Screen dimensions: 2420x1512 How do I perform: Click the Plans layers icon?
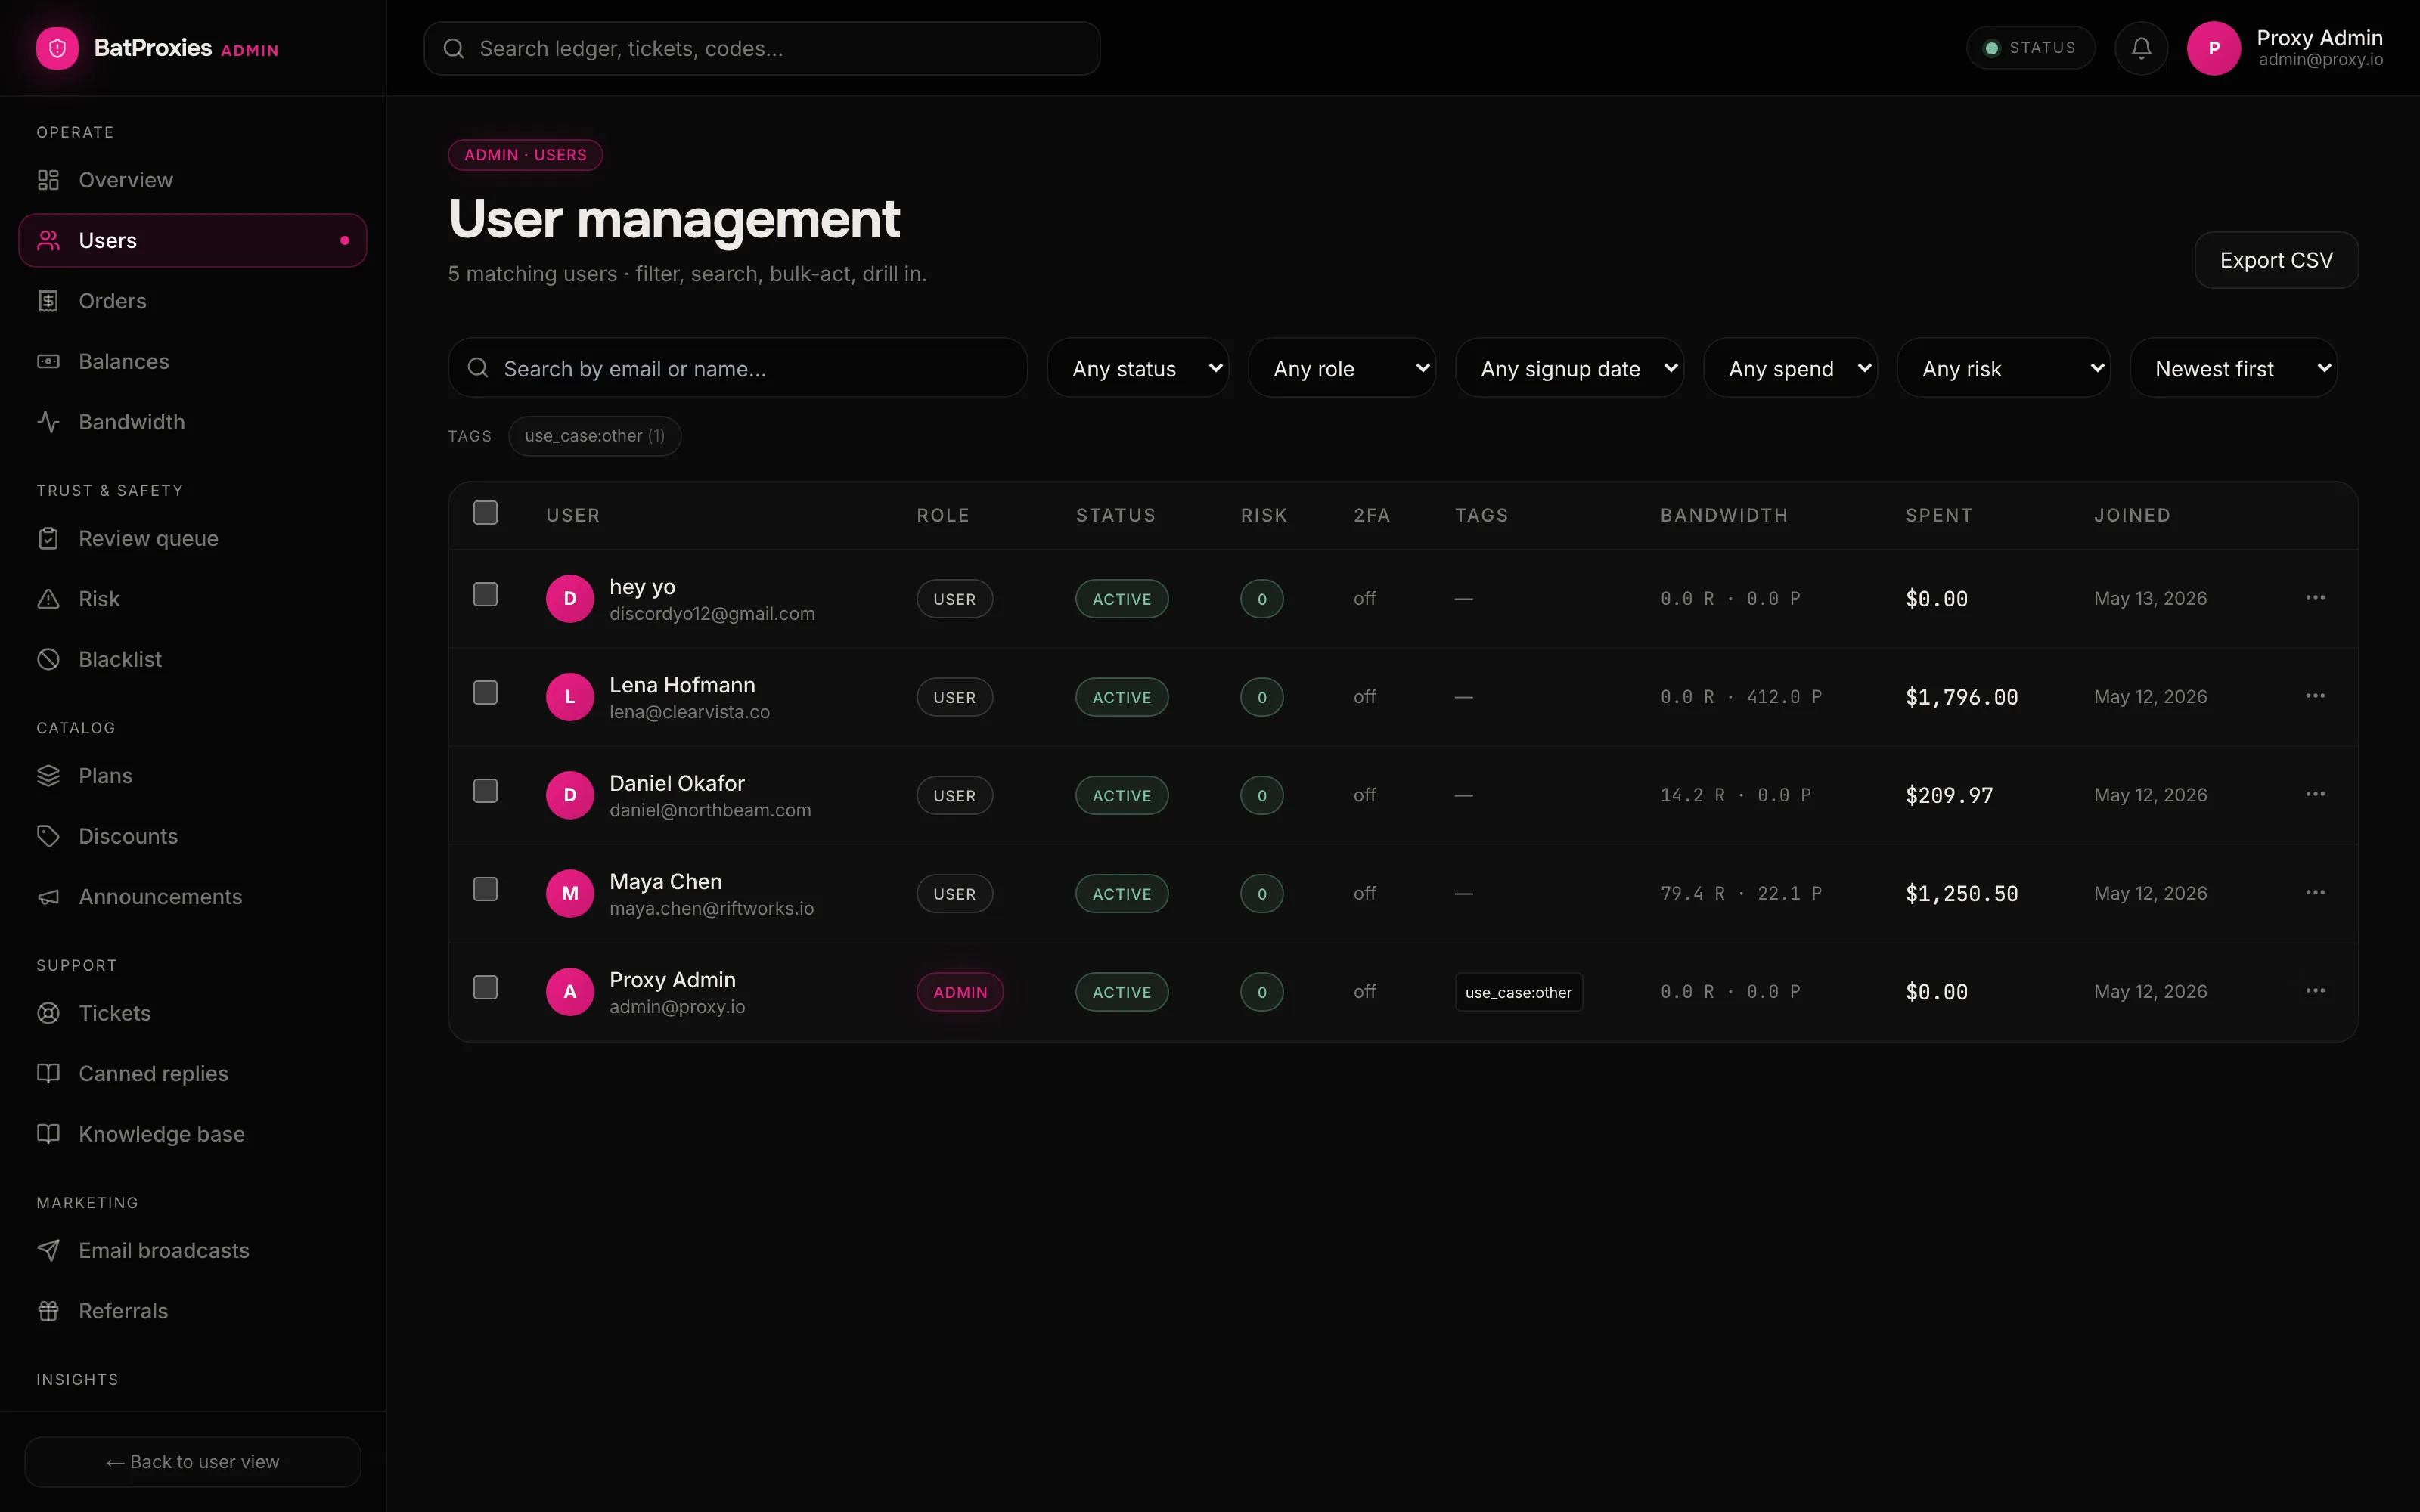point(48,776)
